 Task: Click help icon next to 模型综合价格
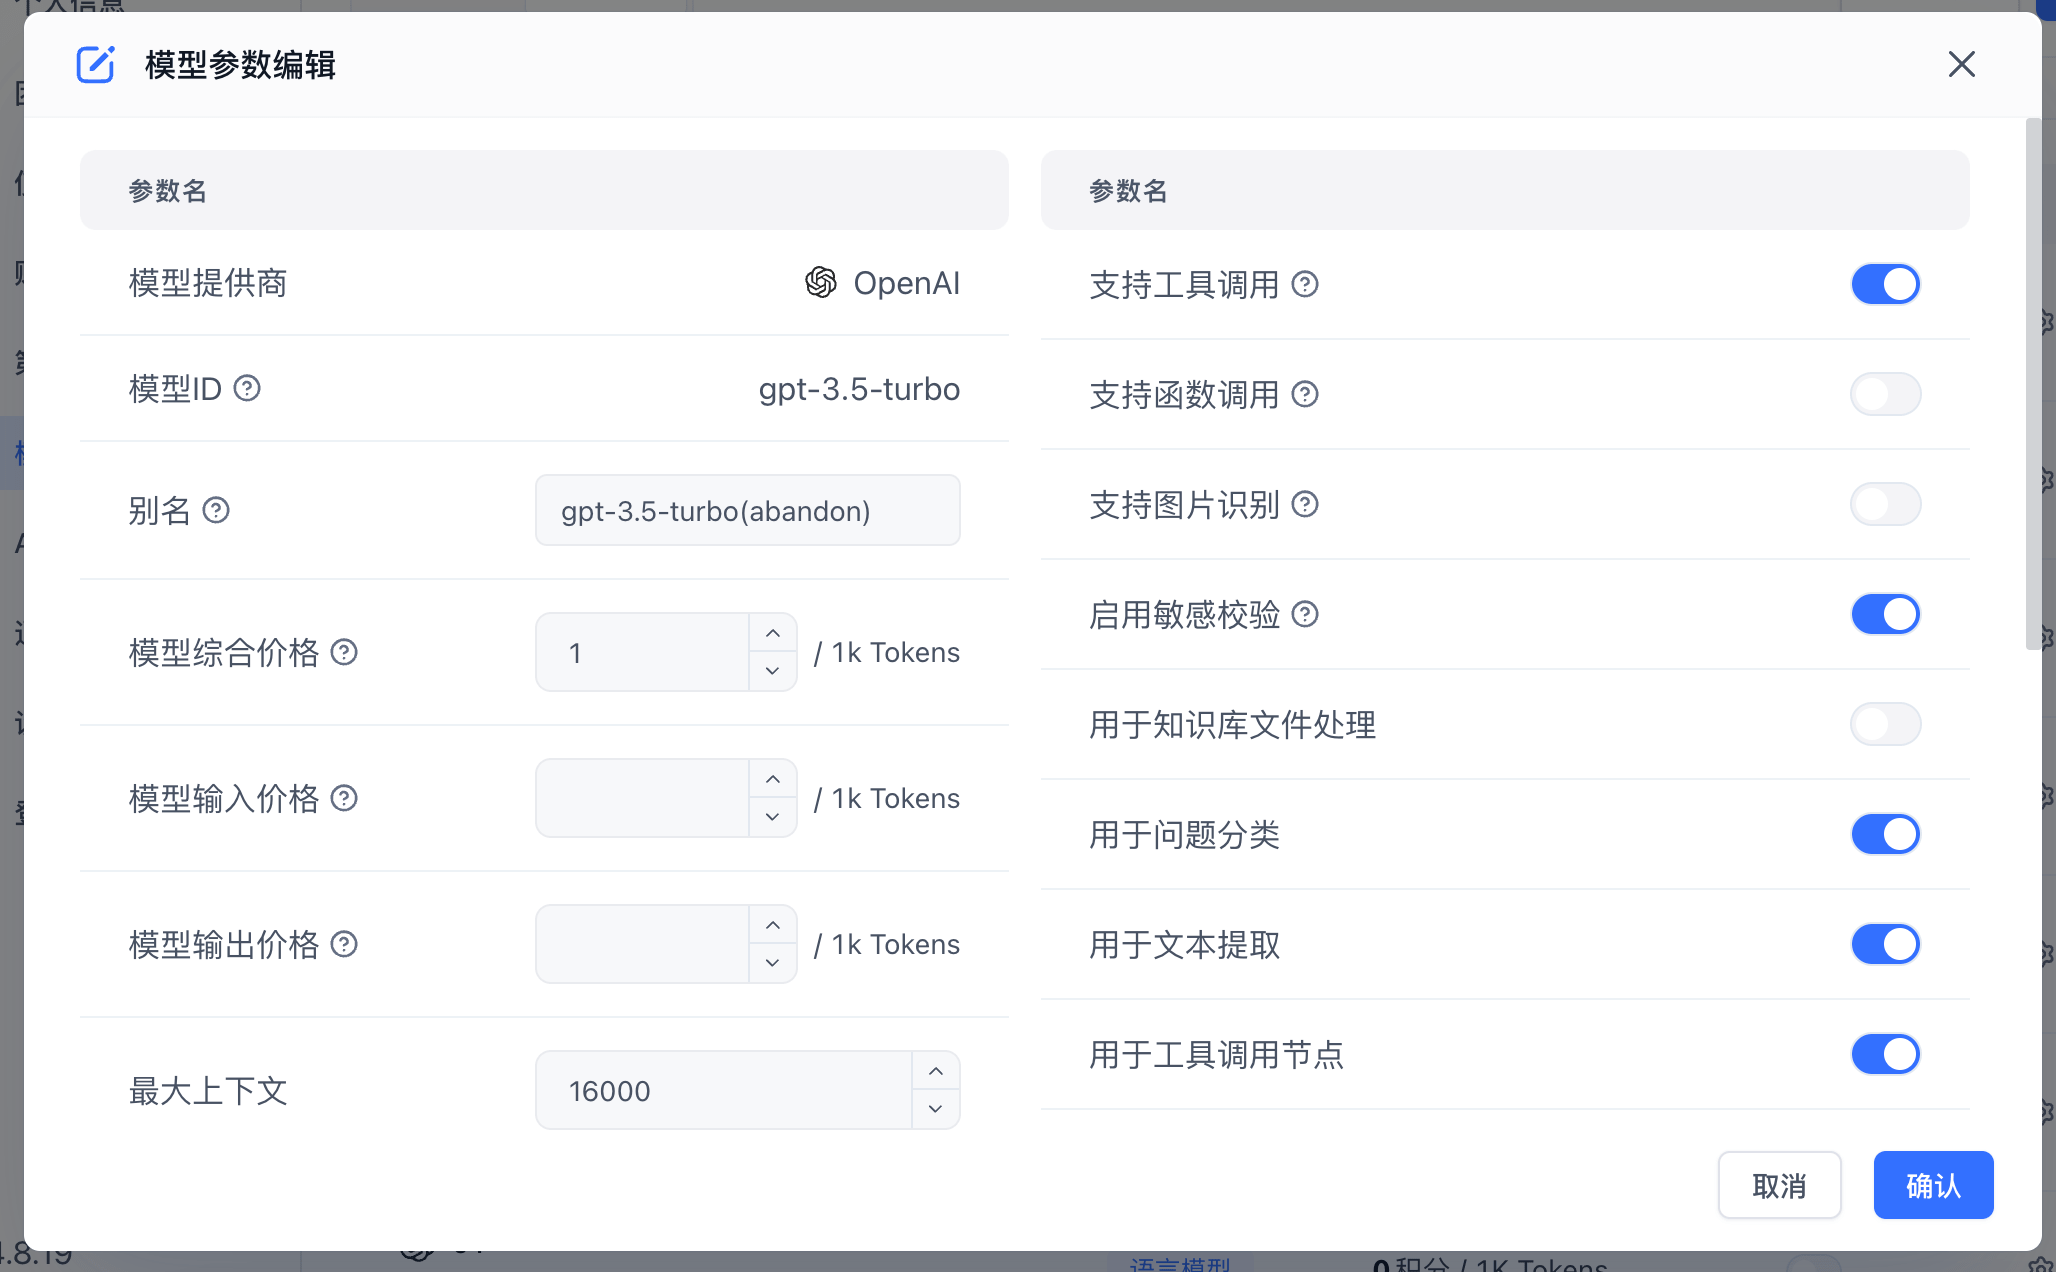click(x=344, y=652)
